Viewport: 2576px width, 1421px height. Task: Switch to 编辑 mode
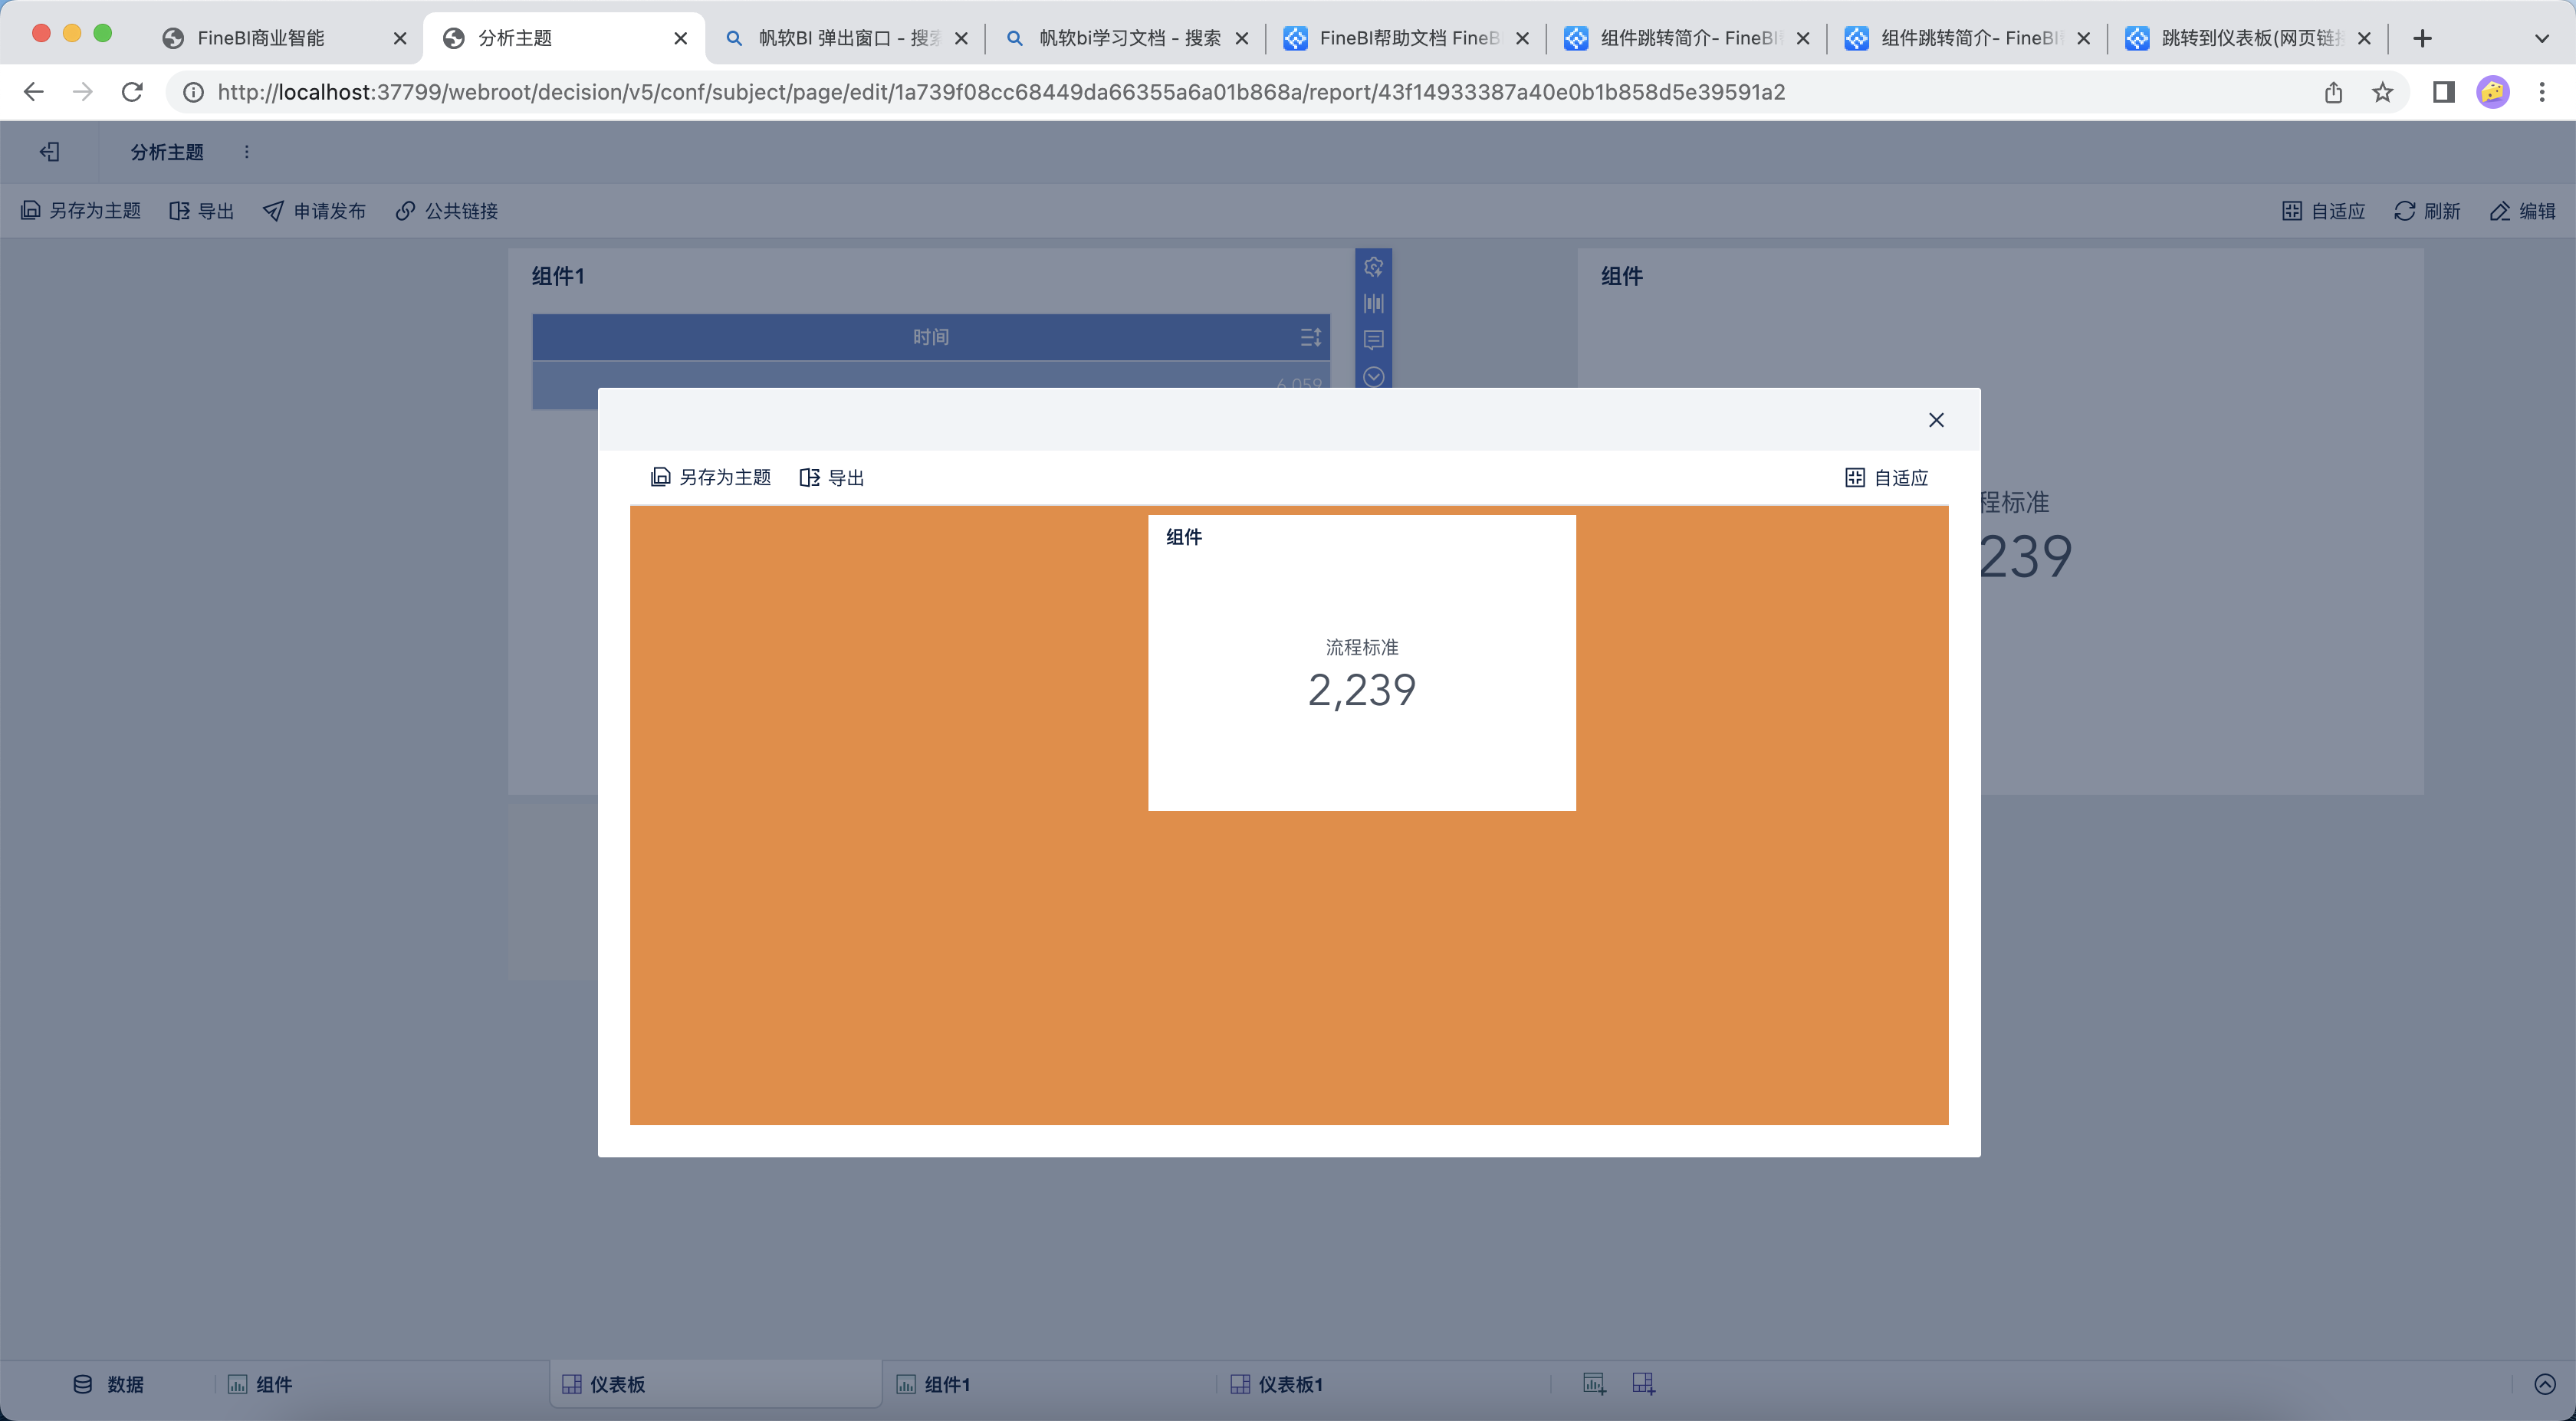(2522, 211)
